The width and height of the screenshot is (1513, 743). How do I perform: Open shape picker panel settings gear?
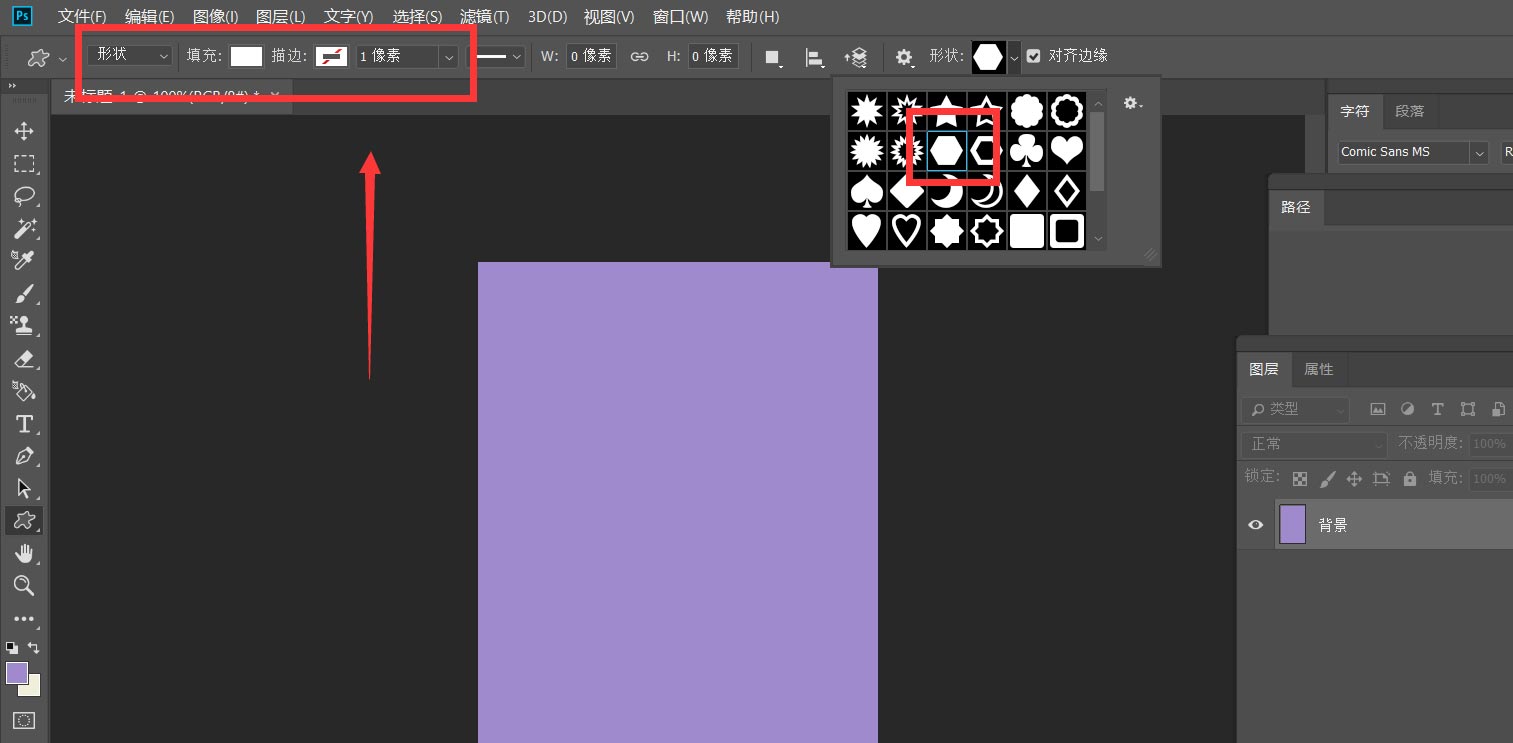point(1132,103)
